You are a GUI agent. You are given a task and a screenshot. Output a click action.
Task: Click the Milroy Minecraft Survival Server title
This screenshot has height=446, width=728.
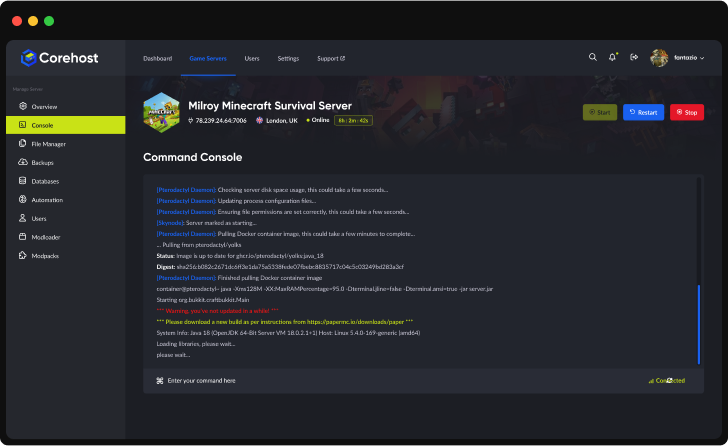point(270,106)
